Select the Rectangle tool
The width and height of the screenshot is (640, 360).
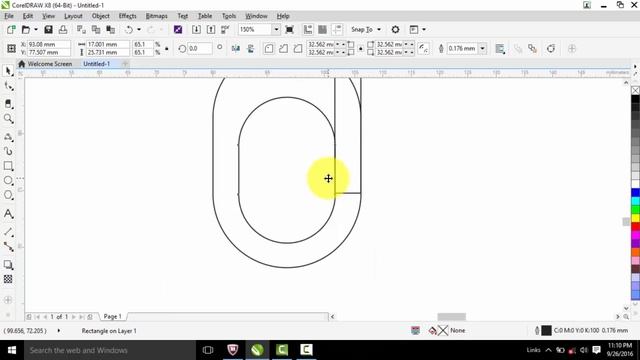pos(8,166)
